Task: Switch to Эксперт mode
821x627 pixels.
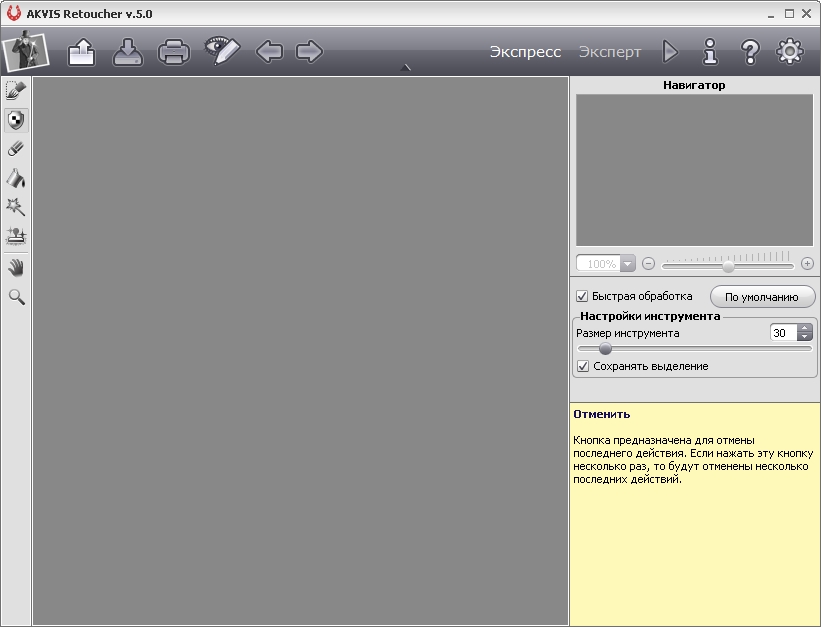Action: pos(609,52)
